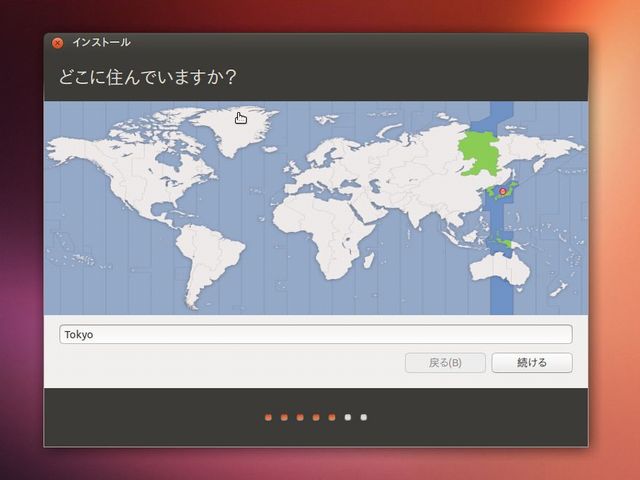
Task: Click the 戻る(B) back button
Action: (445, 362)
